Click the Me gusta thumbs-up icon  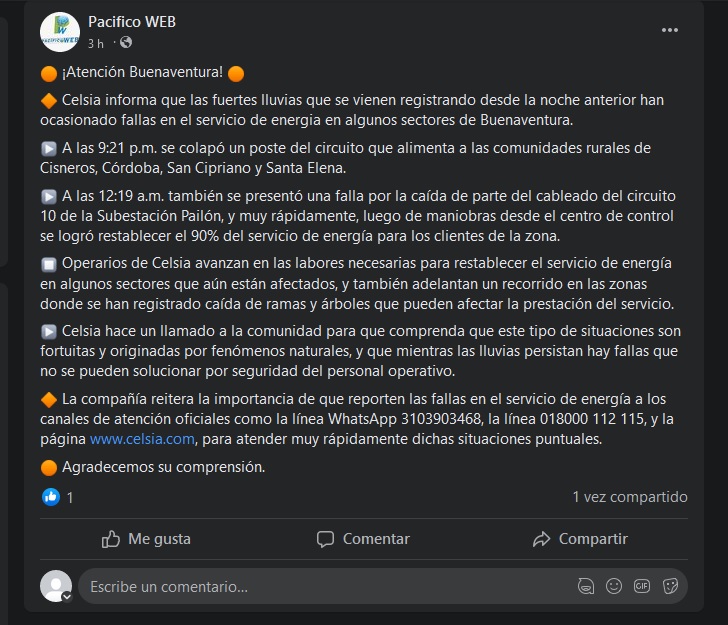[111, 539]
